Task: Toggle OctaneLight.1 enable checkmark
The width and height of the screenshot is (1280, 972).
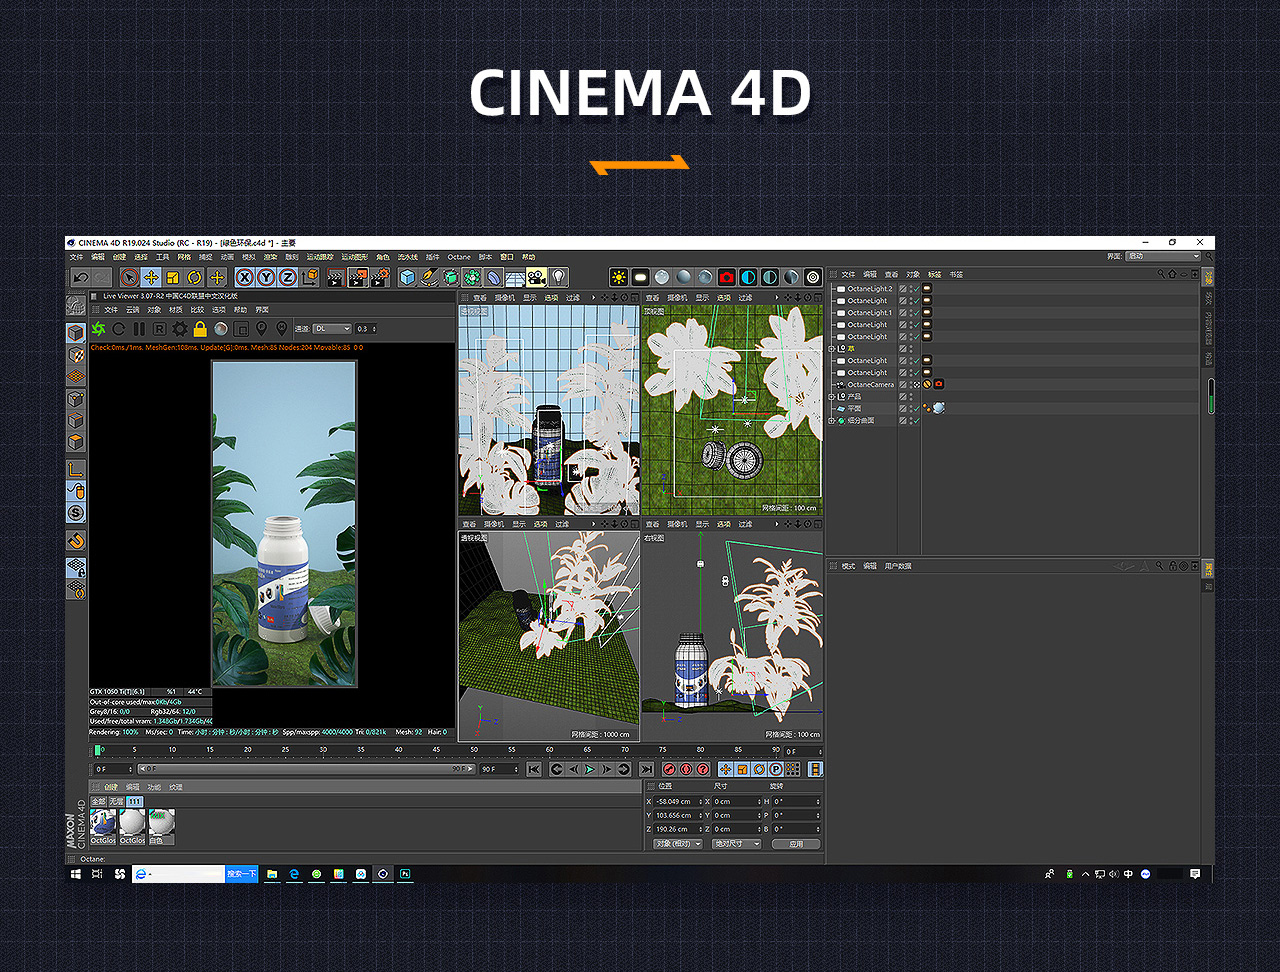Action: (x=915, y=313)
